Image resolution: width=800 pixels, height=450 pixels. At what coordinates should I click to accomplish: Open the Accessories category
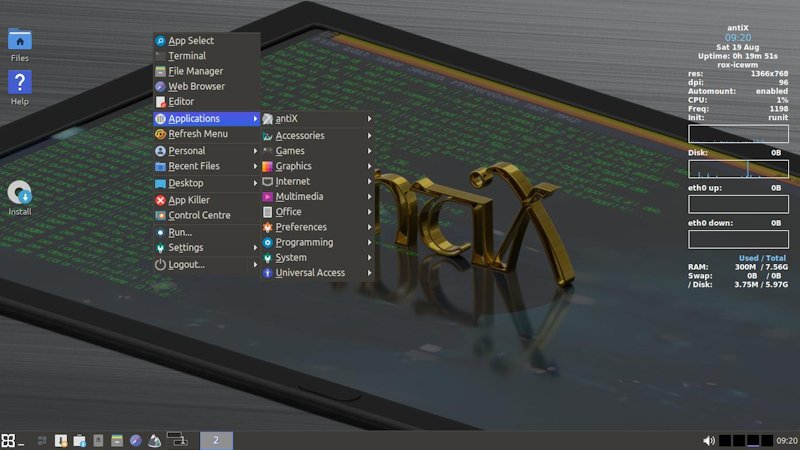[x=317, y=136]
